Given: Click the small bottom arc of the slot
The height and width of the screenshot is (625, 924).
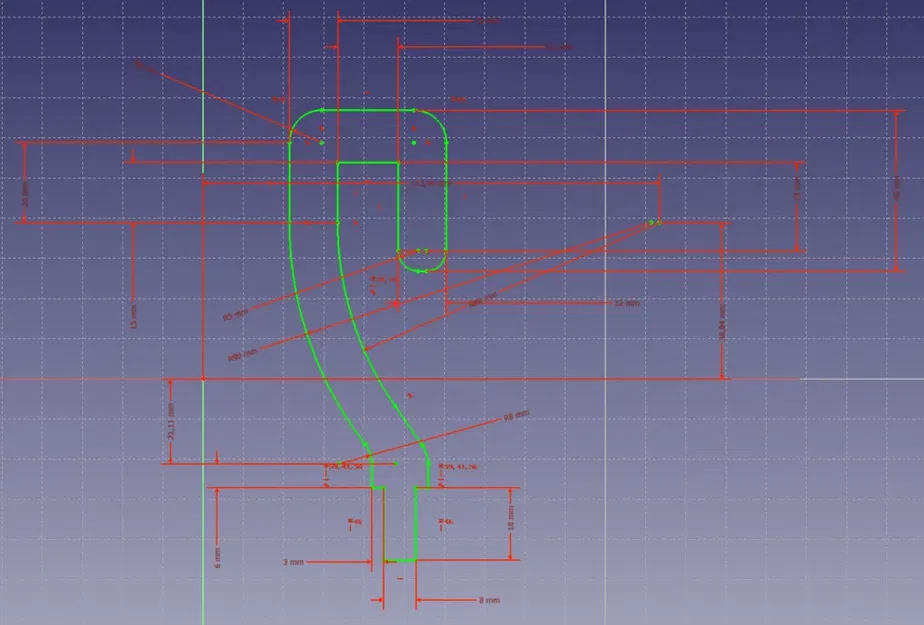Looking at the screenshot, I should 422,272.
